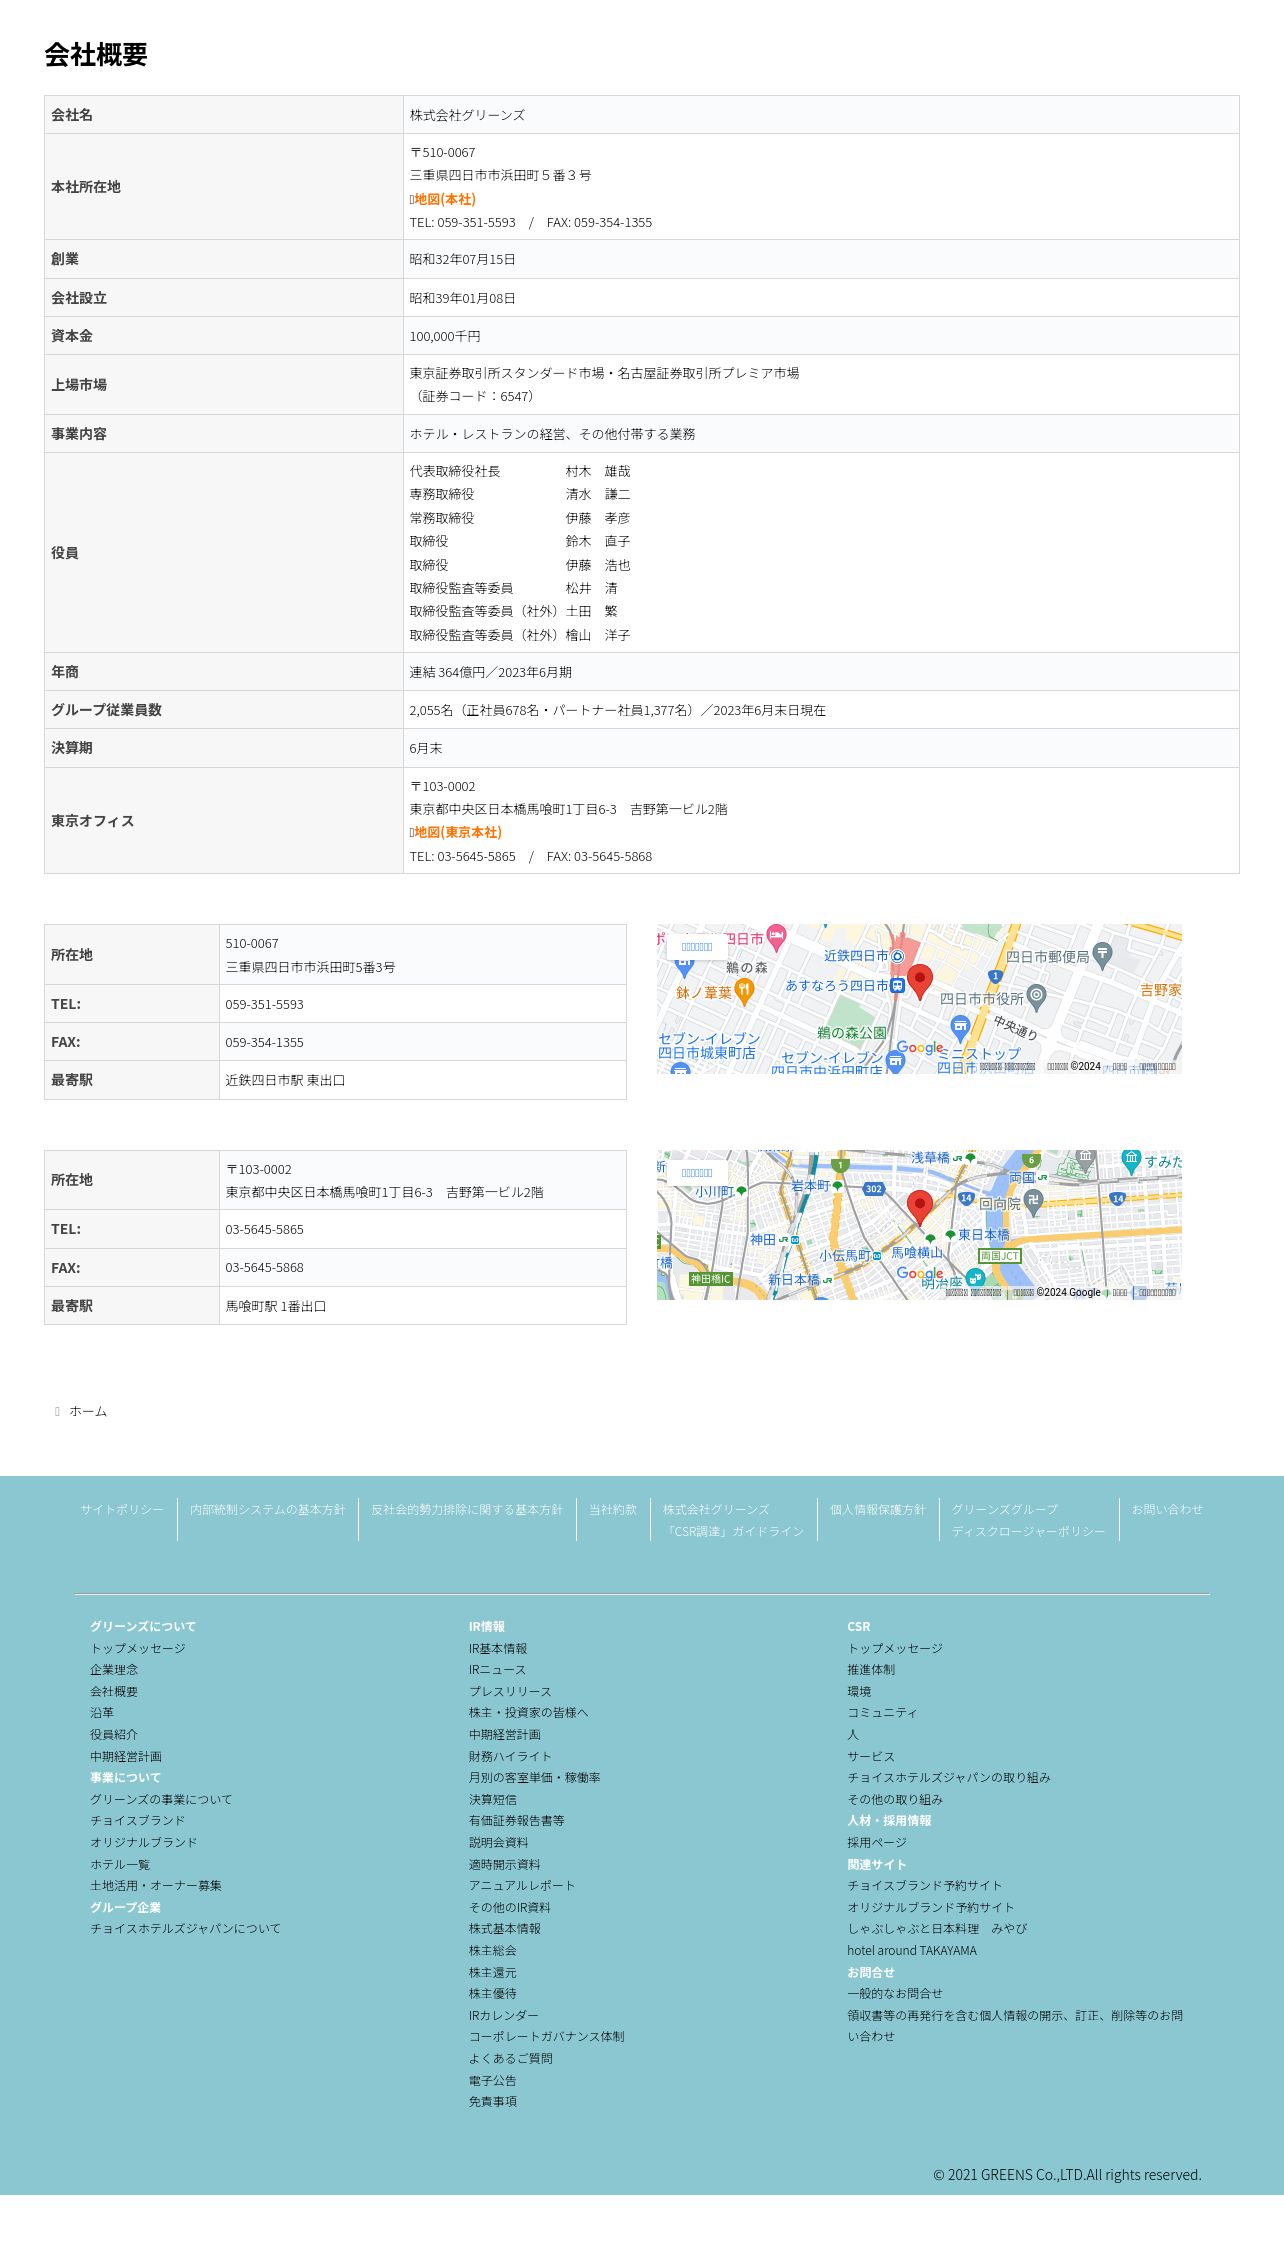Open IR基本情報 footer link
The image size is (1284, 2265).
(x=498, y=1648)
